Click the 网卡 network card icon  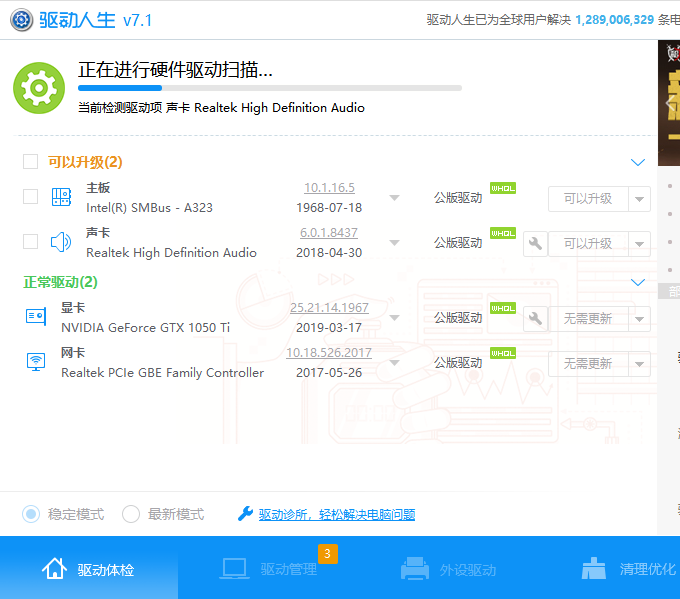coord(36,361)
